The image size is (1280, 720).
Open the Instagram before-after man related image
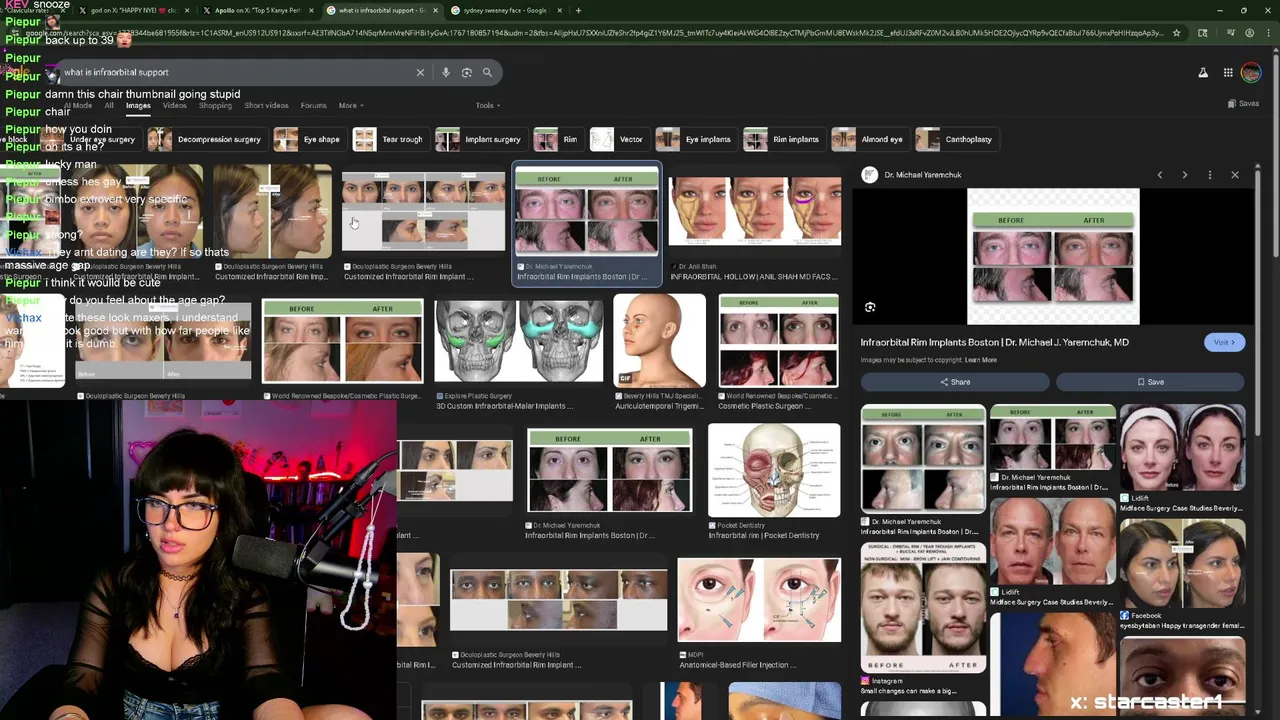(922, 607)
